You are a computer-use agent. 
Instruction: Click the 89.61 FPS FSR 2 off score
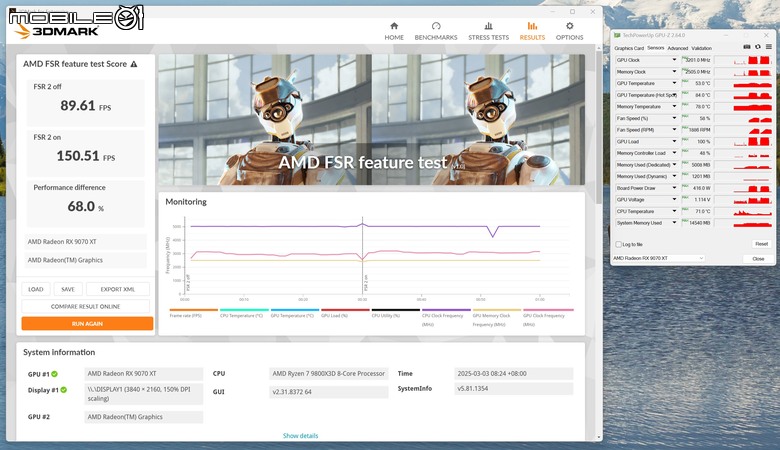tap(86, 105)
